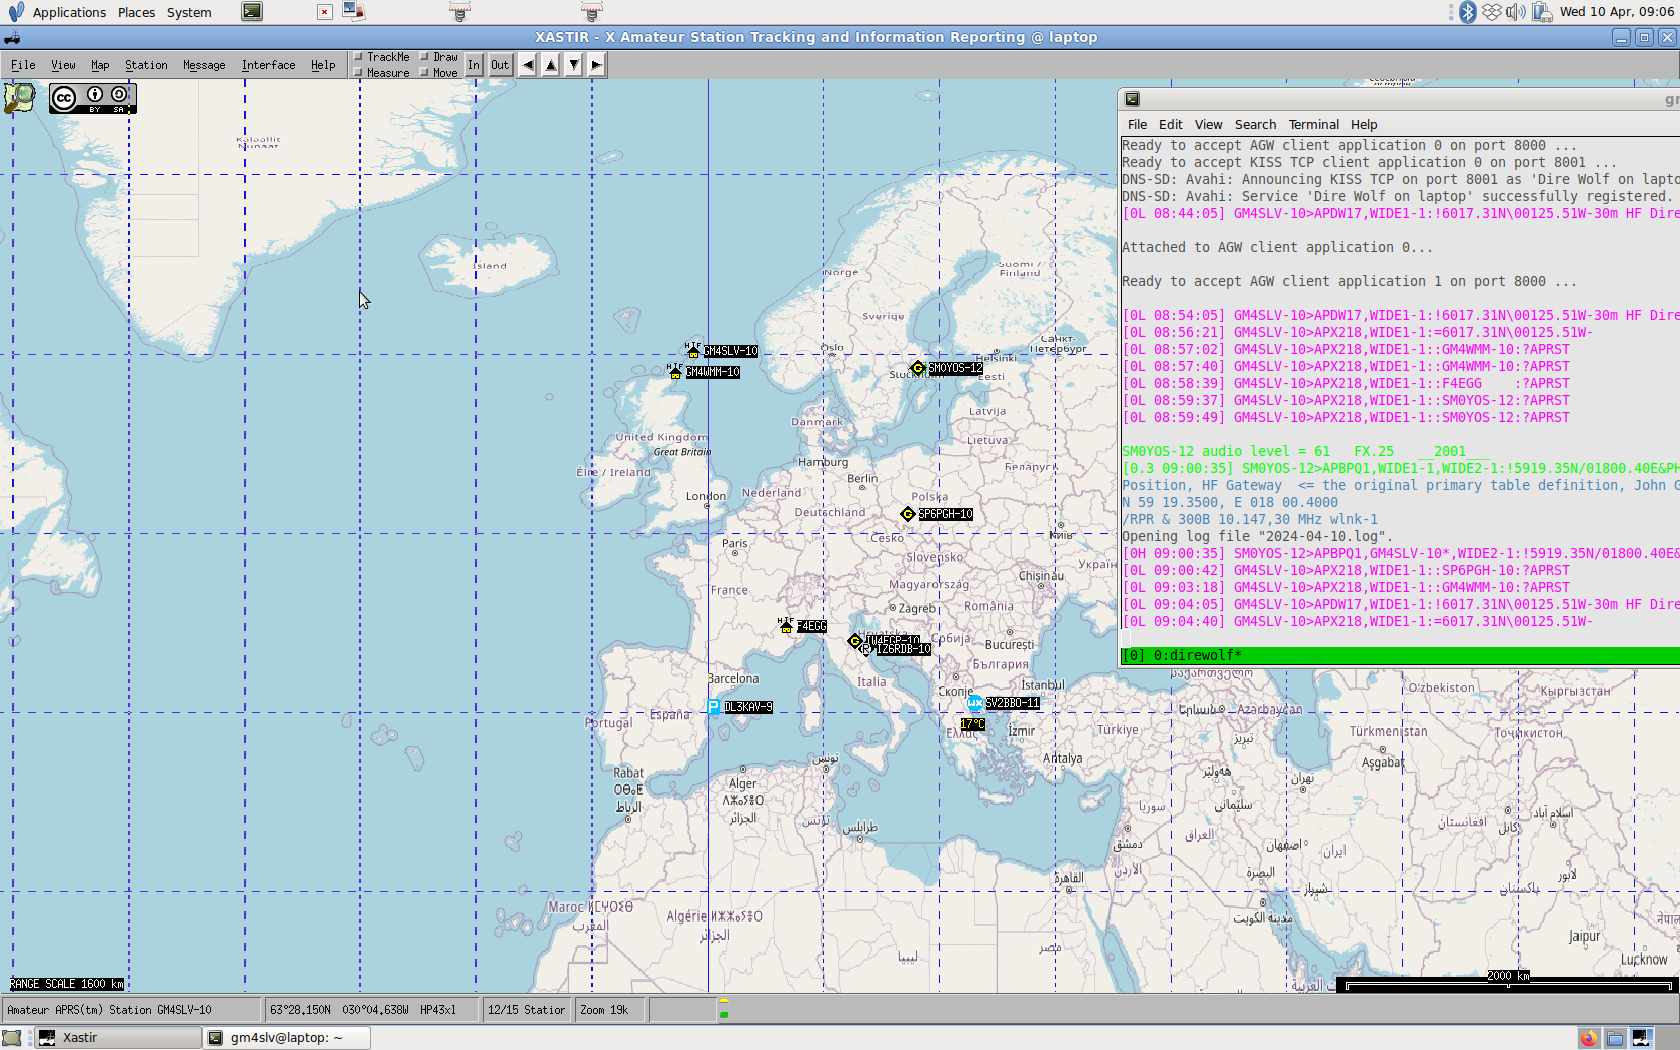Enable the Draw mode checkbox
The width and height of the screenshot is (1680, 1050).
point(425,57)
